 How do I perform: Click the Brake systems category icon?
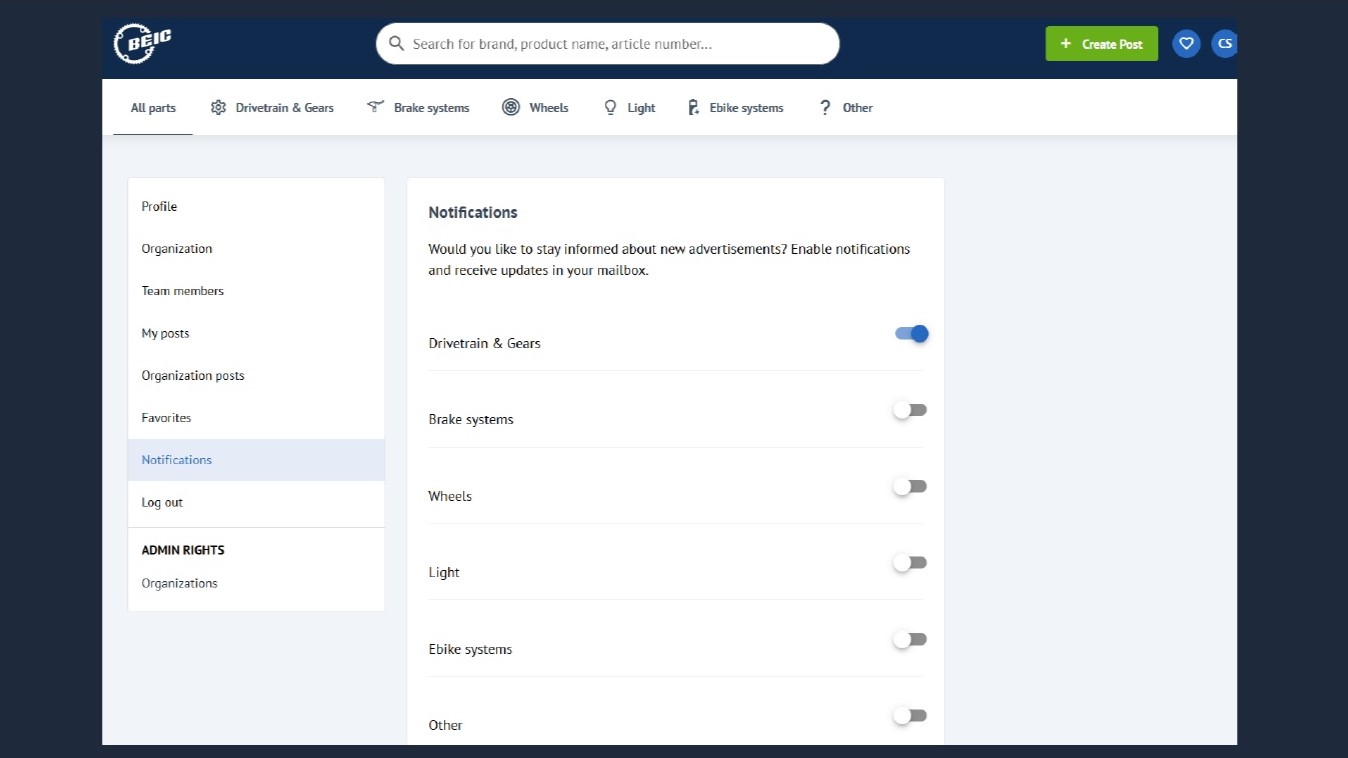376,107
